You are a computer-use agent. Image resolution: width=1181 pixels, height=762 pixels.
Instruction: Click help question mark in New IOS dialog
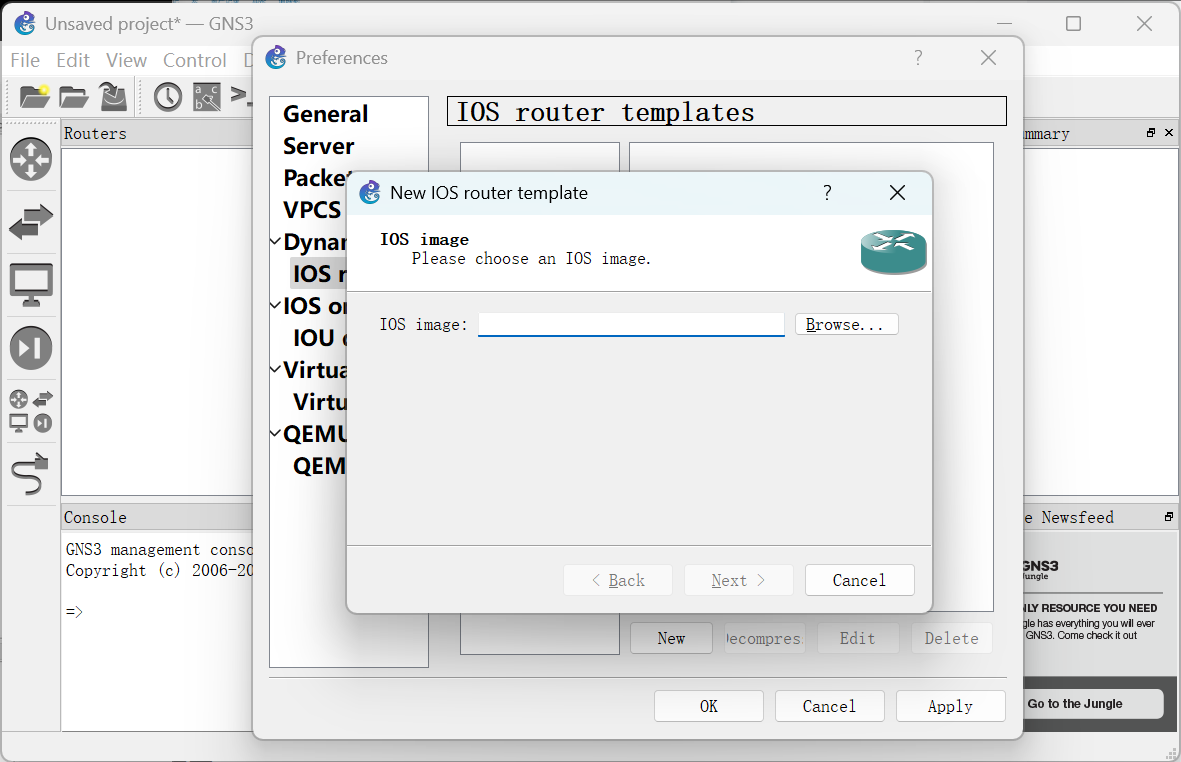click(x=827, y=193)
